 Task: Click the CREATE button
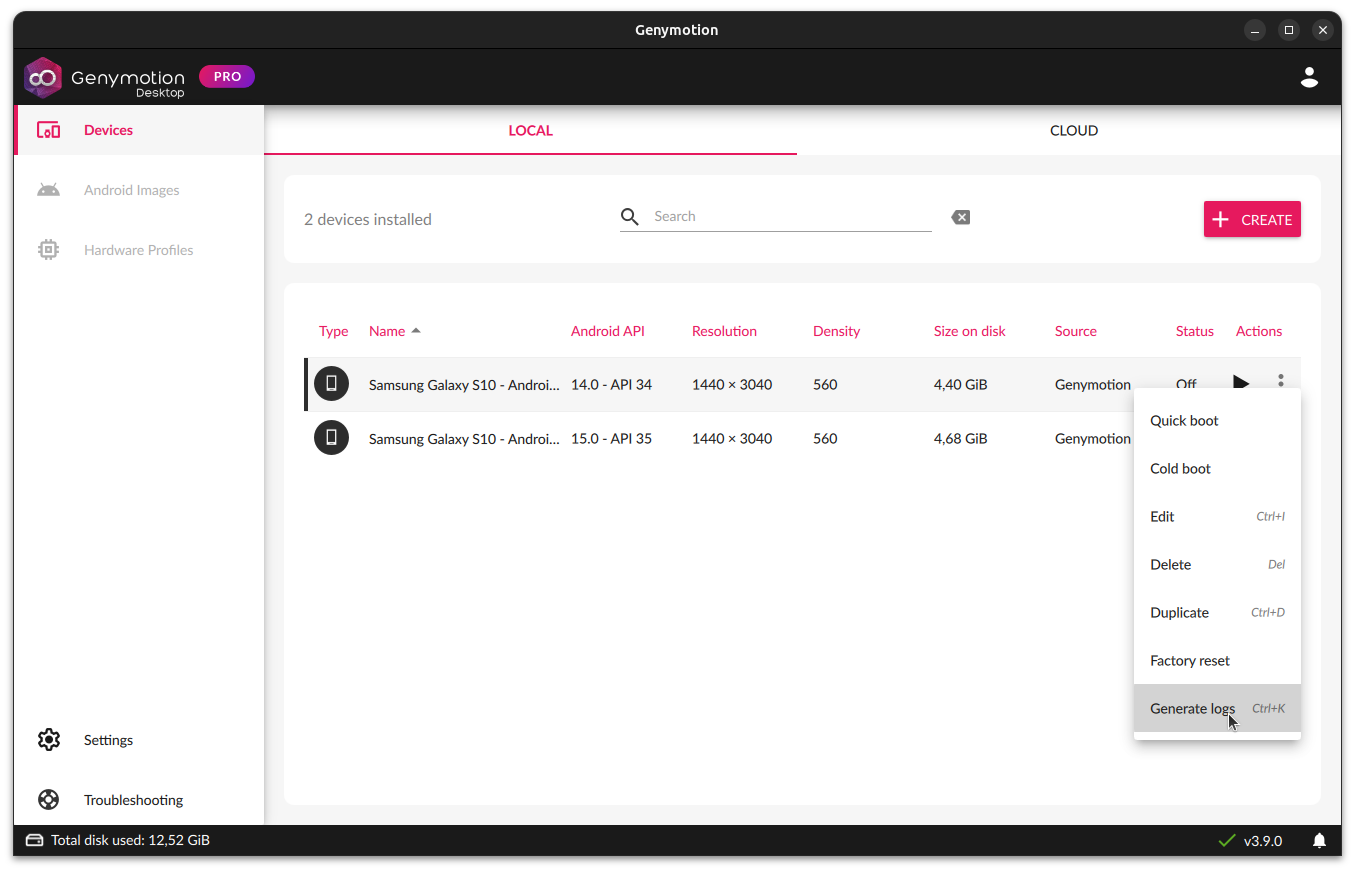click(x=1252, y=219)
